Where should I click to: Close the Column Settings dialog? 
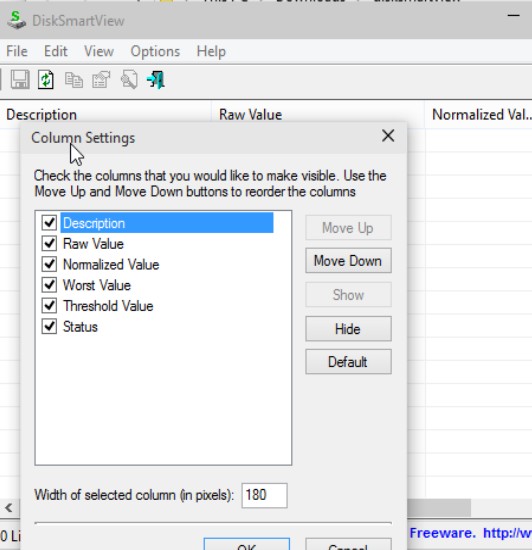point(388,136)
